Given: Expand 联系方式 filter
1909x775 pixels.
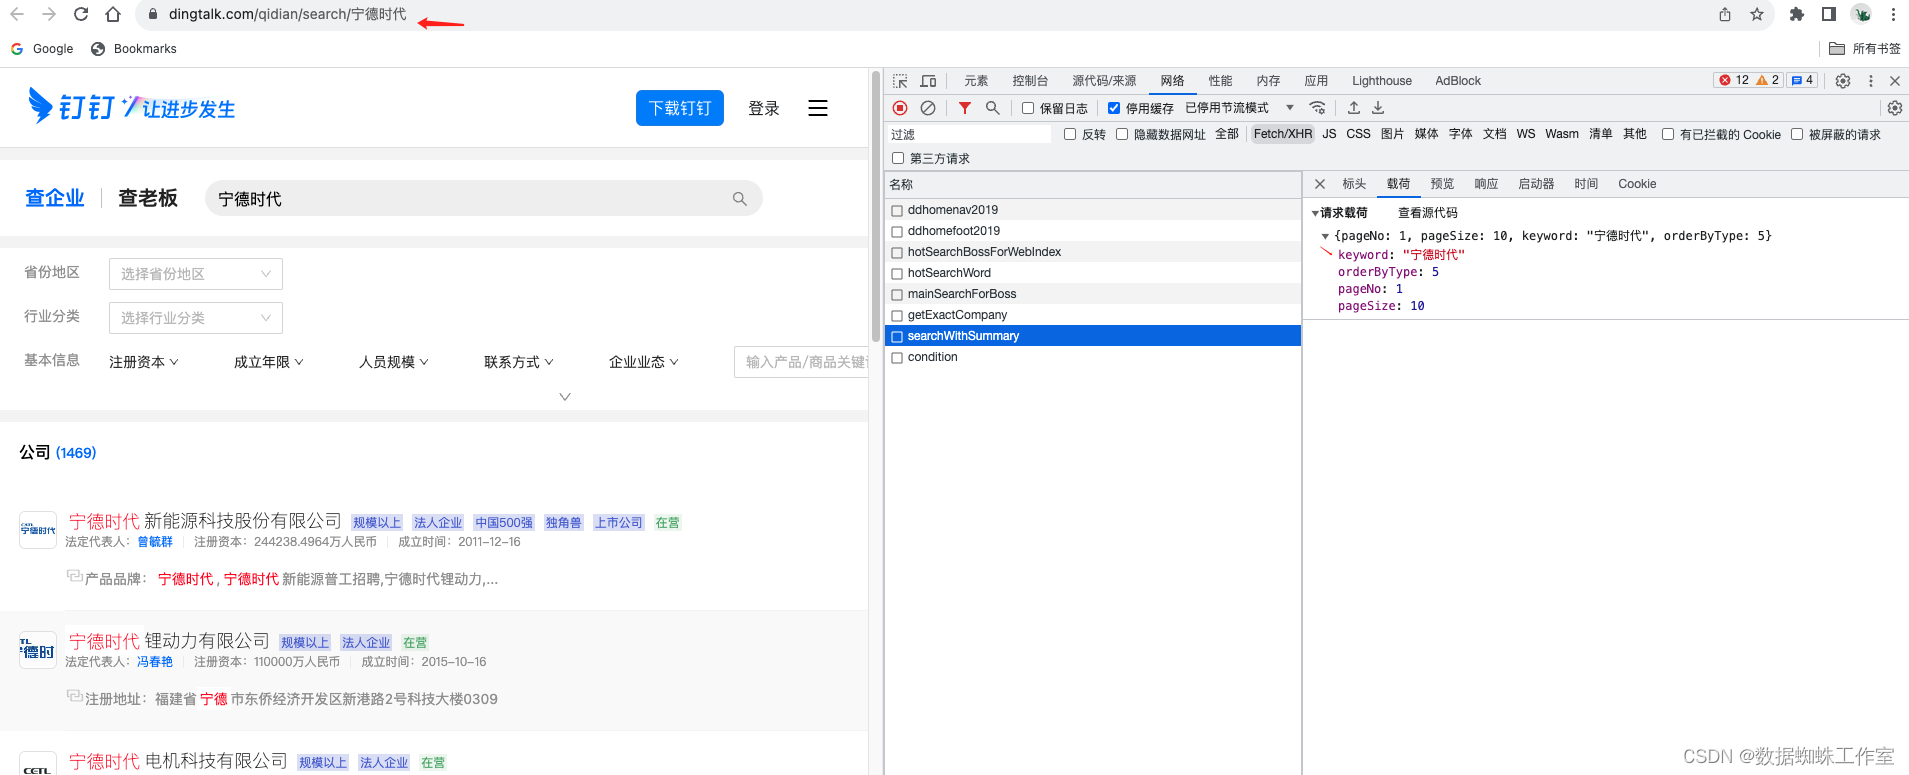Looking at the screenshot, I should [519, 362].
